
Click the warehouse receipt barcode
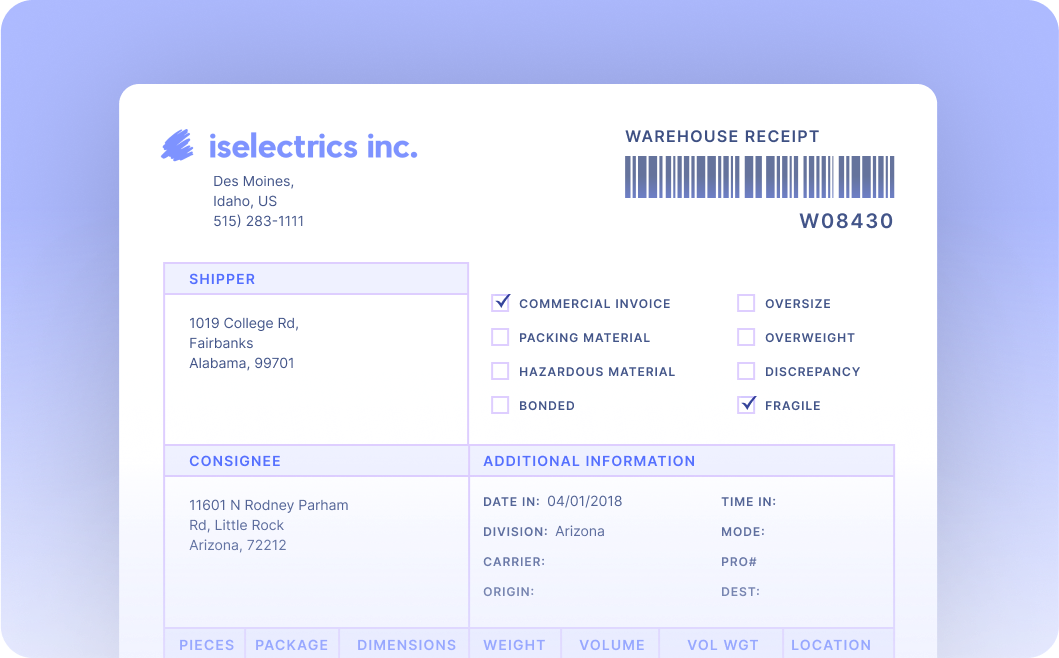pyautogui.click(x=760, y=177)
